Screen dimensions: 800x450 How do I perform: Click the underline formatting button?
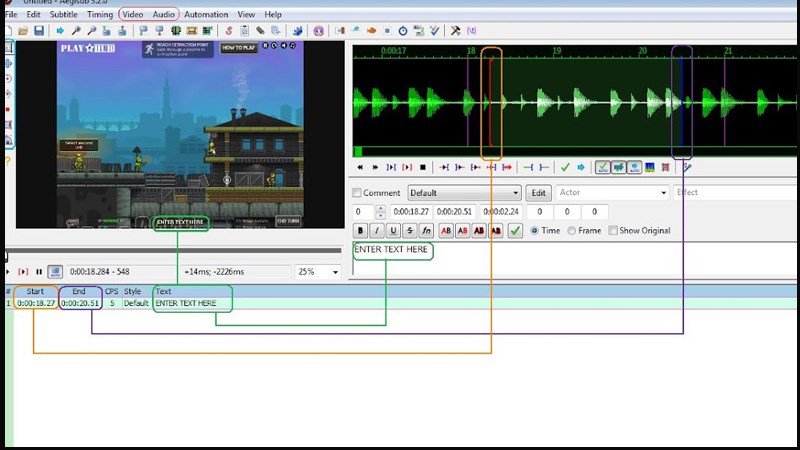click(393, 231)
